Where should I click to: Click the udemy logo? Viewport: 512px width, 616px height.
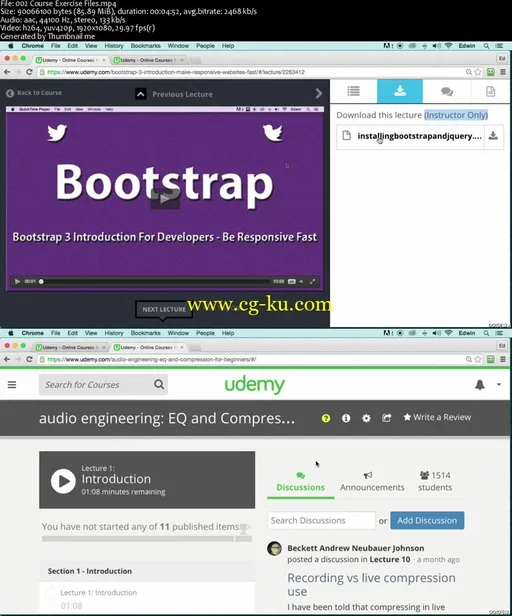pos(255,385)
